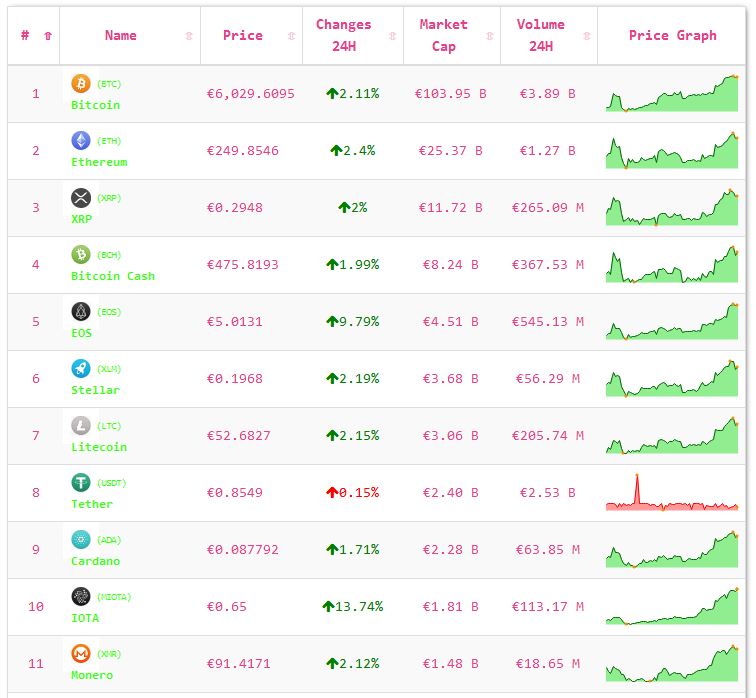Screen dimensions: 756x698
Task: Click the Cardano logo icon
Action: pyautogui.click(x=81, y=540)
